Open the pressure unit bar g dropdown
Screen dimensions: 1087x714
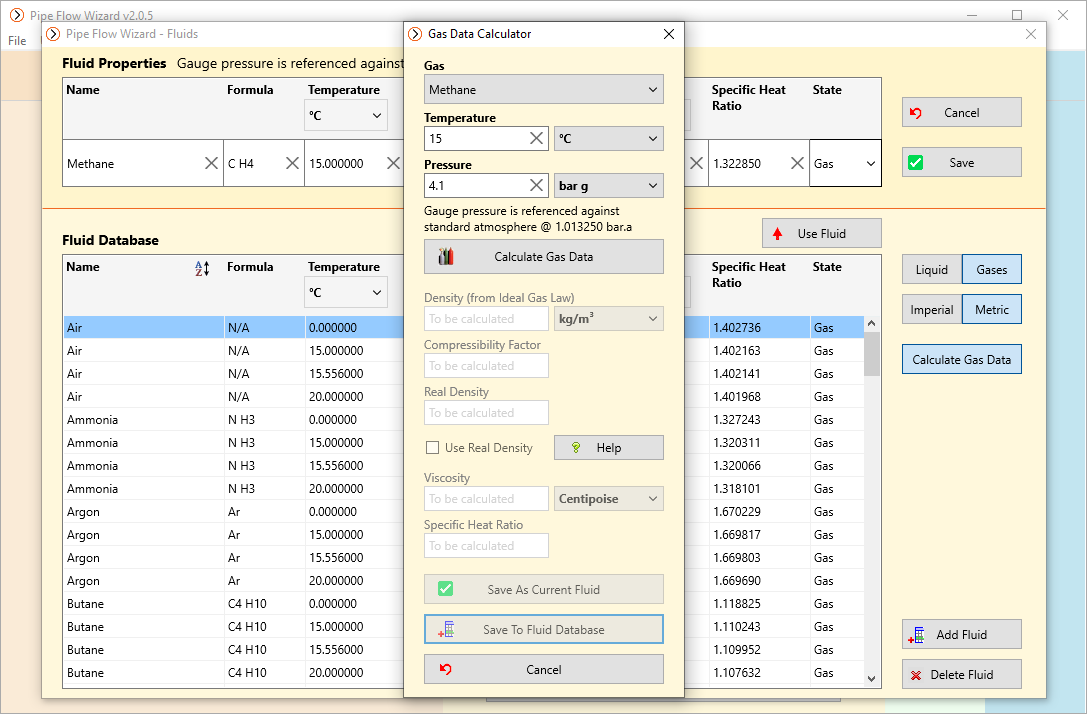tap(609, 186)
